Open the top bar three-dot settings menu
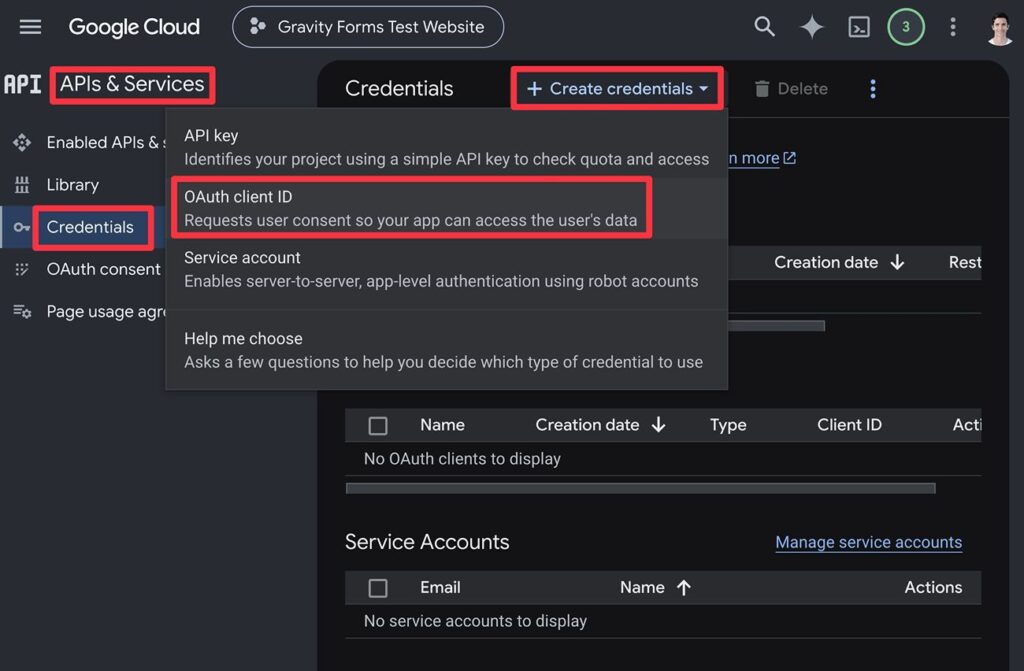The image size is (1024, 671). tap(953, 27)
